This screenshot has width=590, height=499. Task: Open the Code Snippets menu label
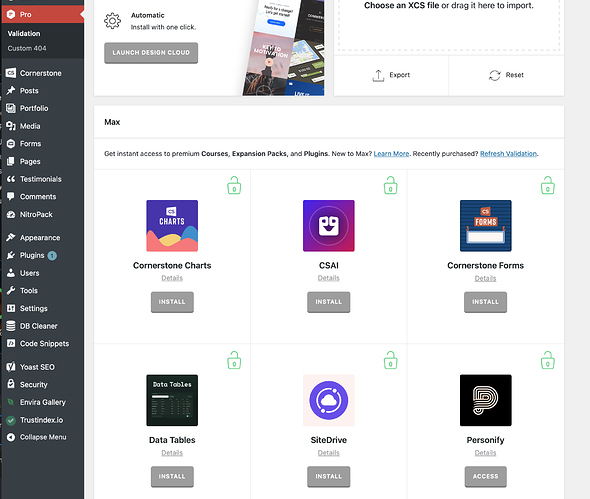pos(44,344)
